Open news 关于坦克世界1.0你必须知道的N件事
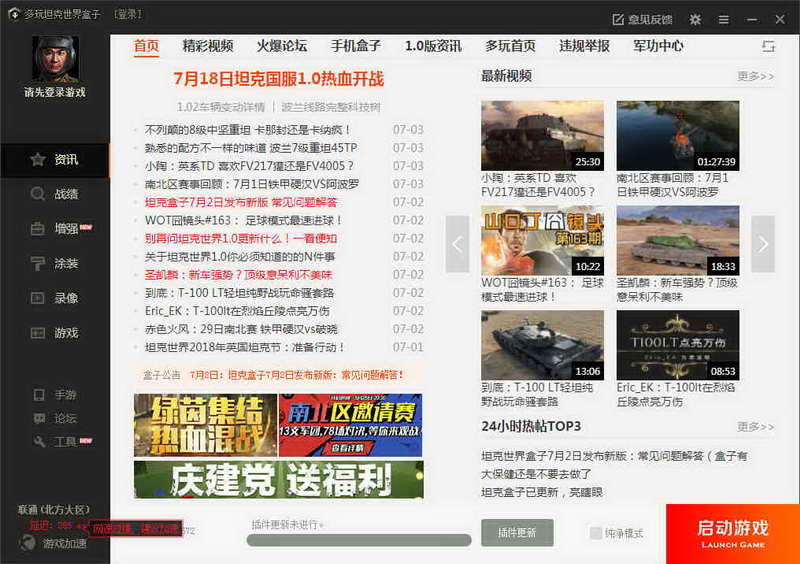 (240, 257)
